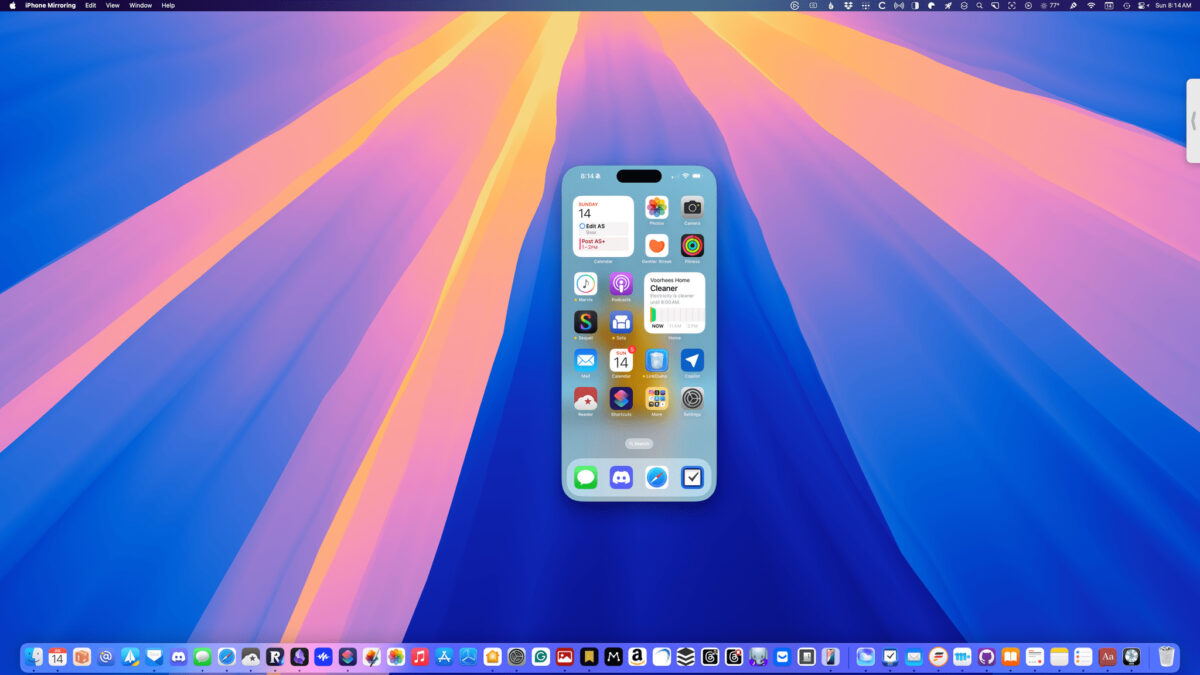Tap the Mail app on the iPhone
Screen dimensions: 1200x675
(x=585, y=360)
